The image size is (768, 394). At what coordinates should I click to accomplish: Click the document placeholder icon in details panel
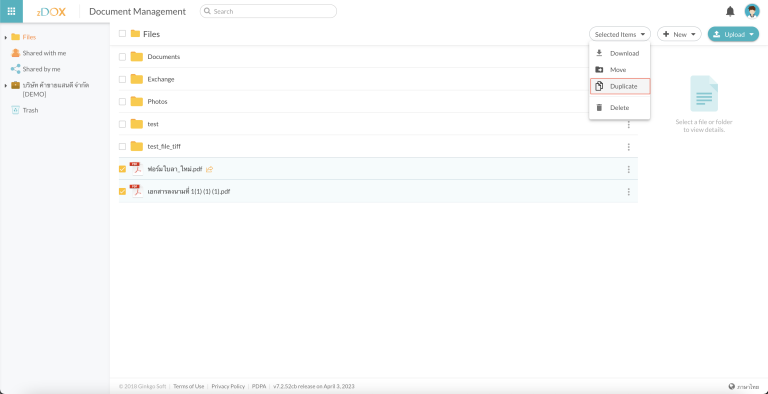click(x=704, y=93)
